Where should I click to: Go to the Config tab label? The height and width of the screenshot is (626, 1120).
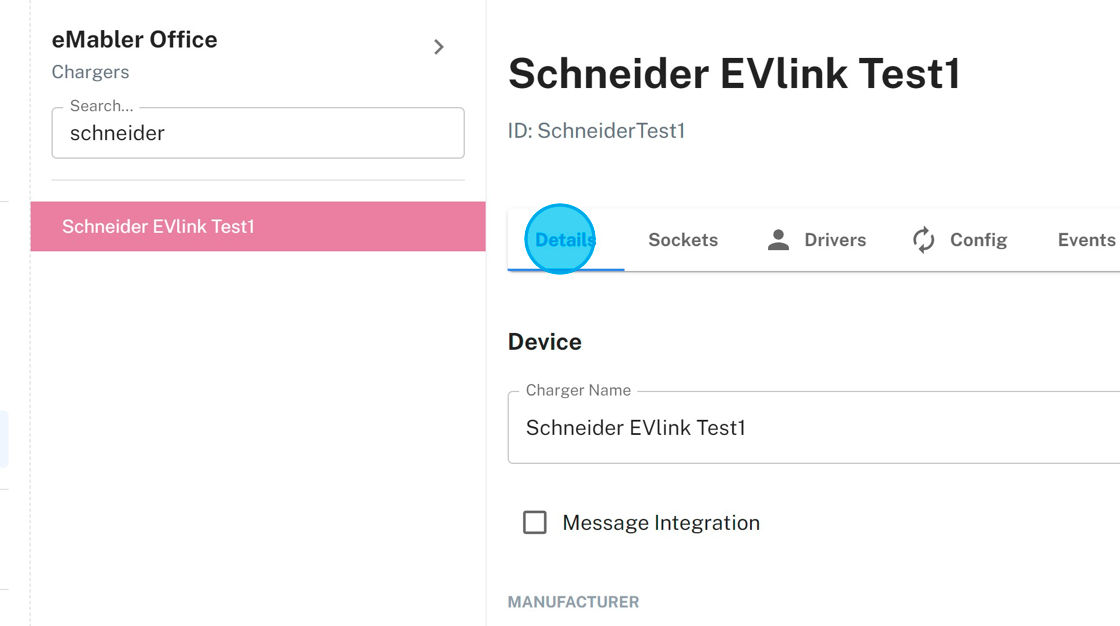coord(978,240)
